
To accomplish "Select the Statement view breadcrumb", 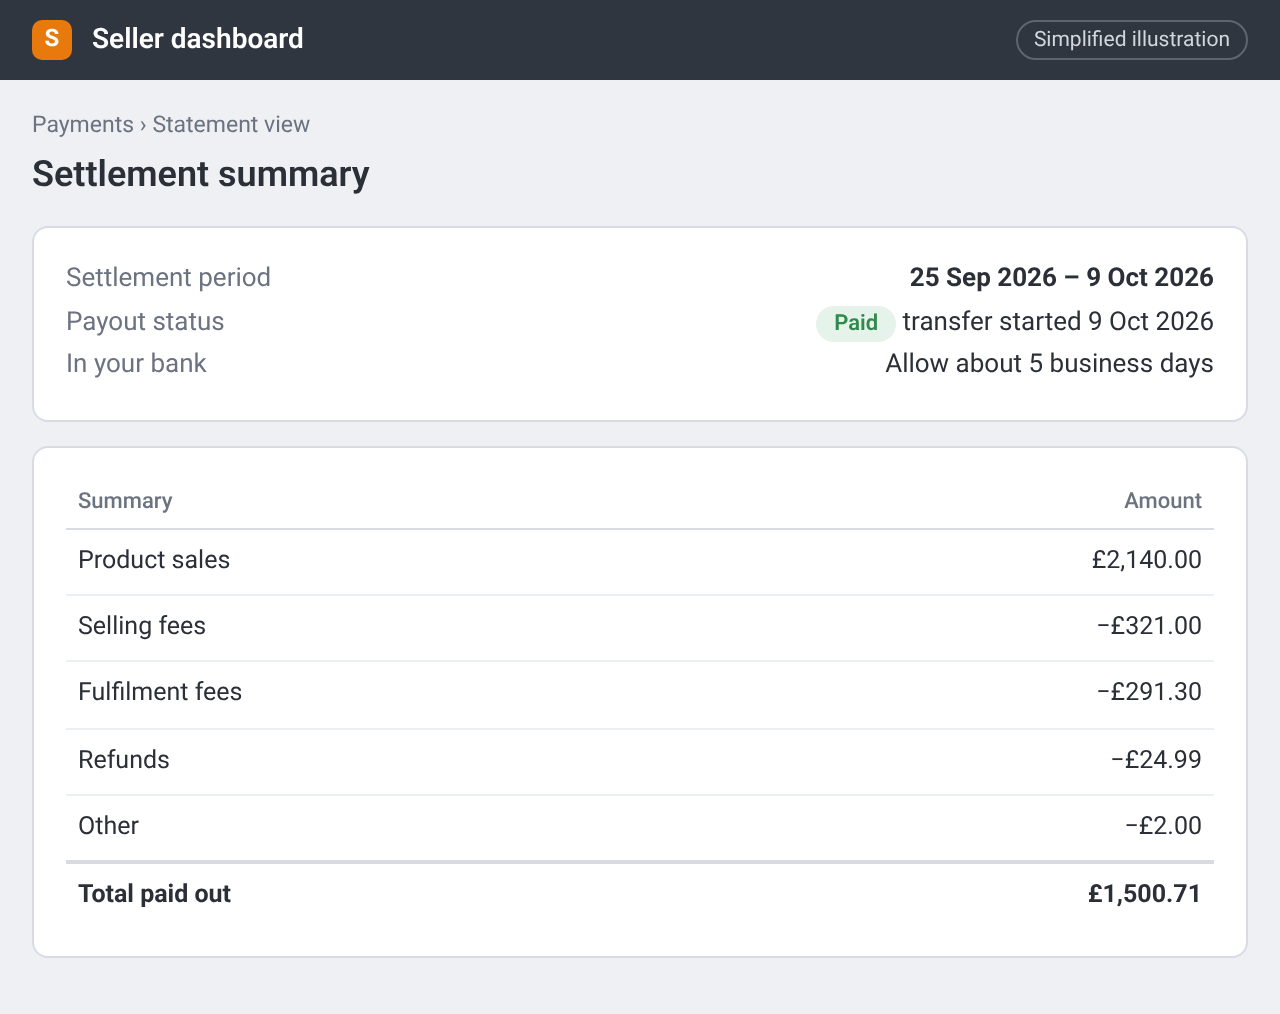I will tap(231, 124).
